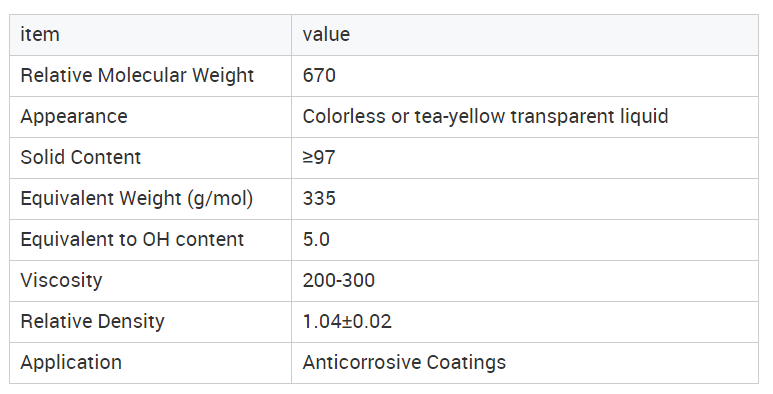
Task: Select Equivalent Weight (g/mol) cell
Action: pos(150,199)
